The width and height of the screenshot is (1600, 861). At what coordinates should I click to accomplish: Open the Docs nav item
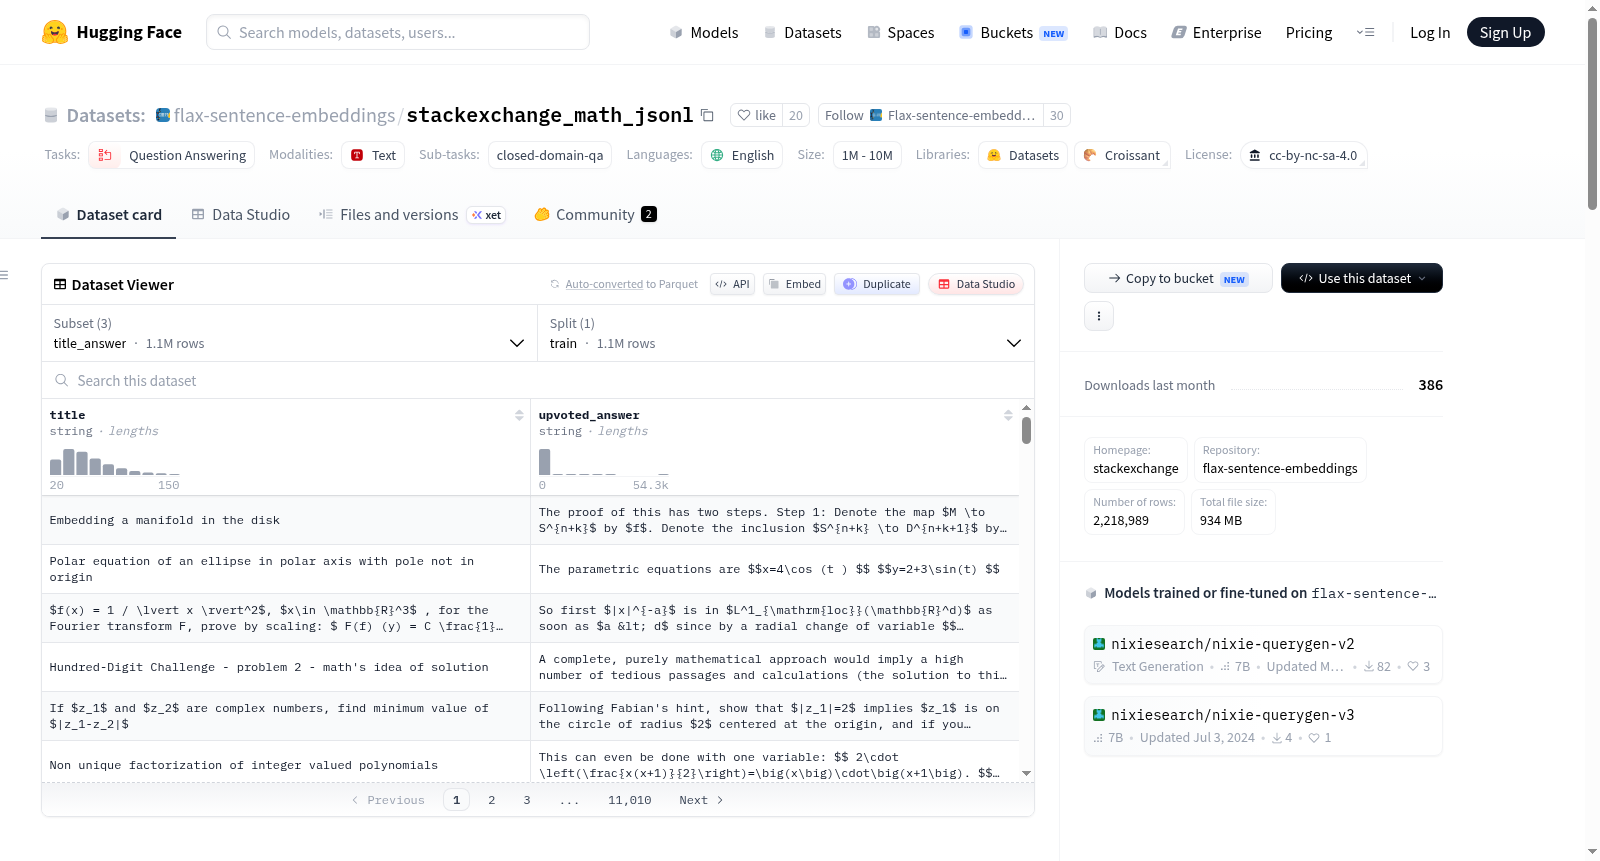[1119, 32]
